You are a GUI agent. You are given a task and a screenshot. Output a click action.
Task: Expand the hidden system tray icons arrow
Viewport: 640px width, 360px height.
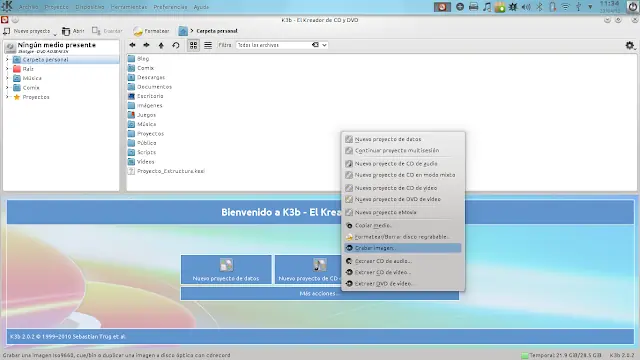tap(590, 7)
